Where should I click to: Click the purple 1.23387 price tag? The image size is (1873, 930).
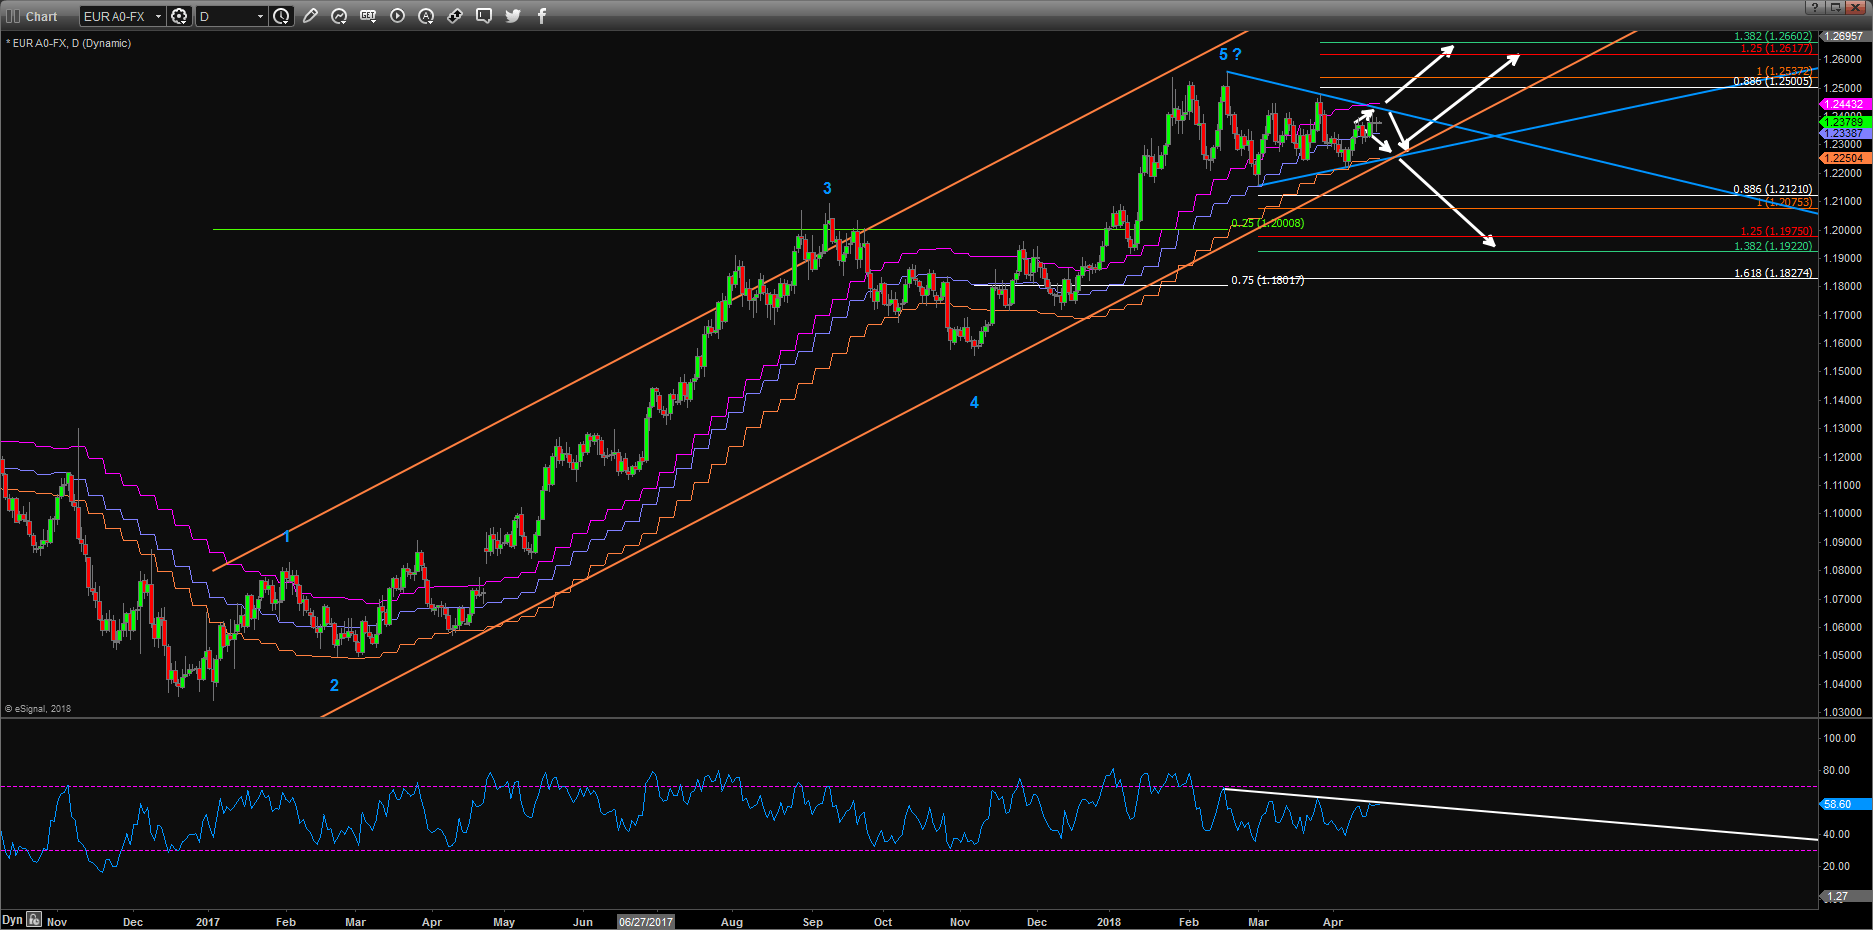[x=1845, y=133]
